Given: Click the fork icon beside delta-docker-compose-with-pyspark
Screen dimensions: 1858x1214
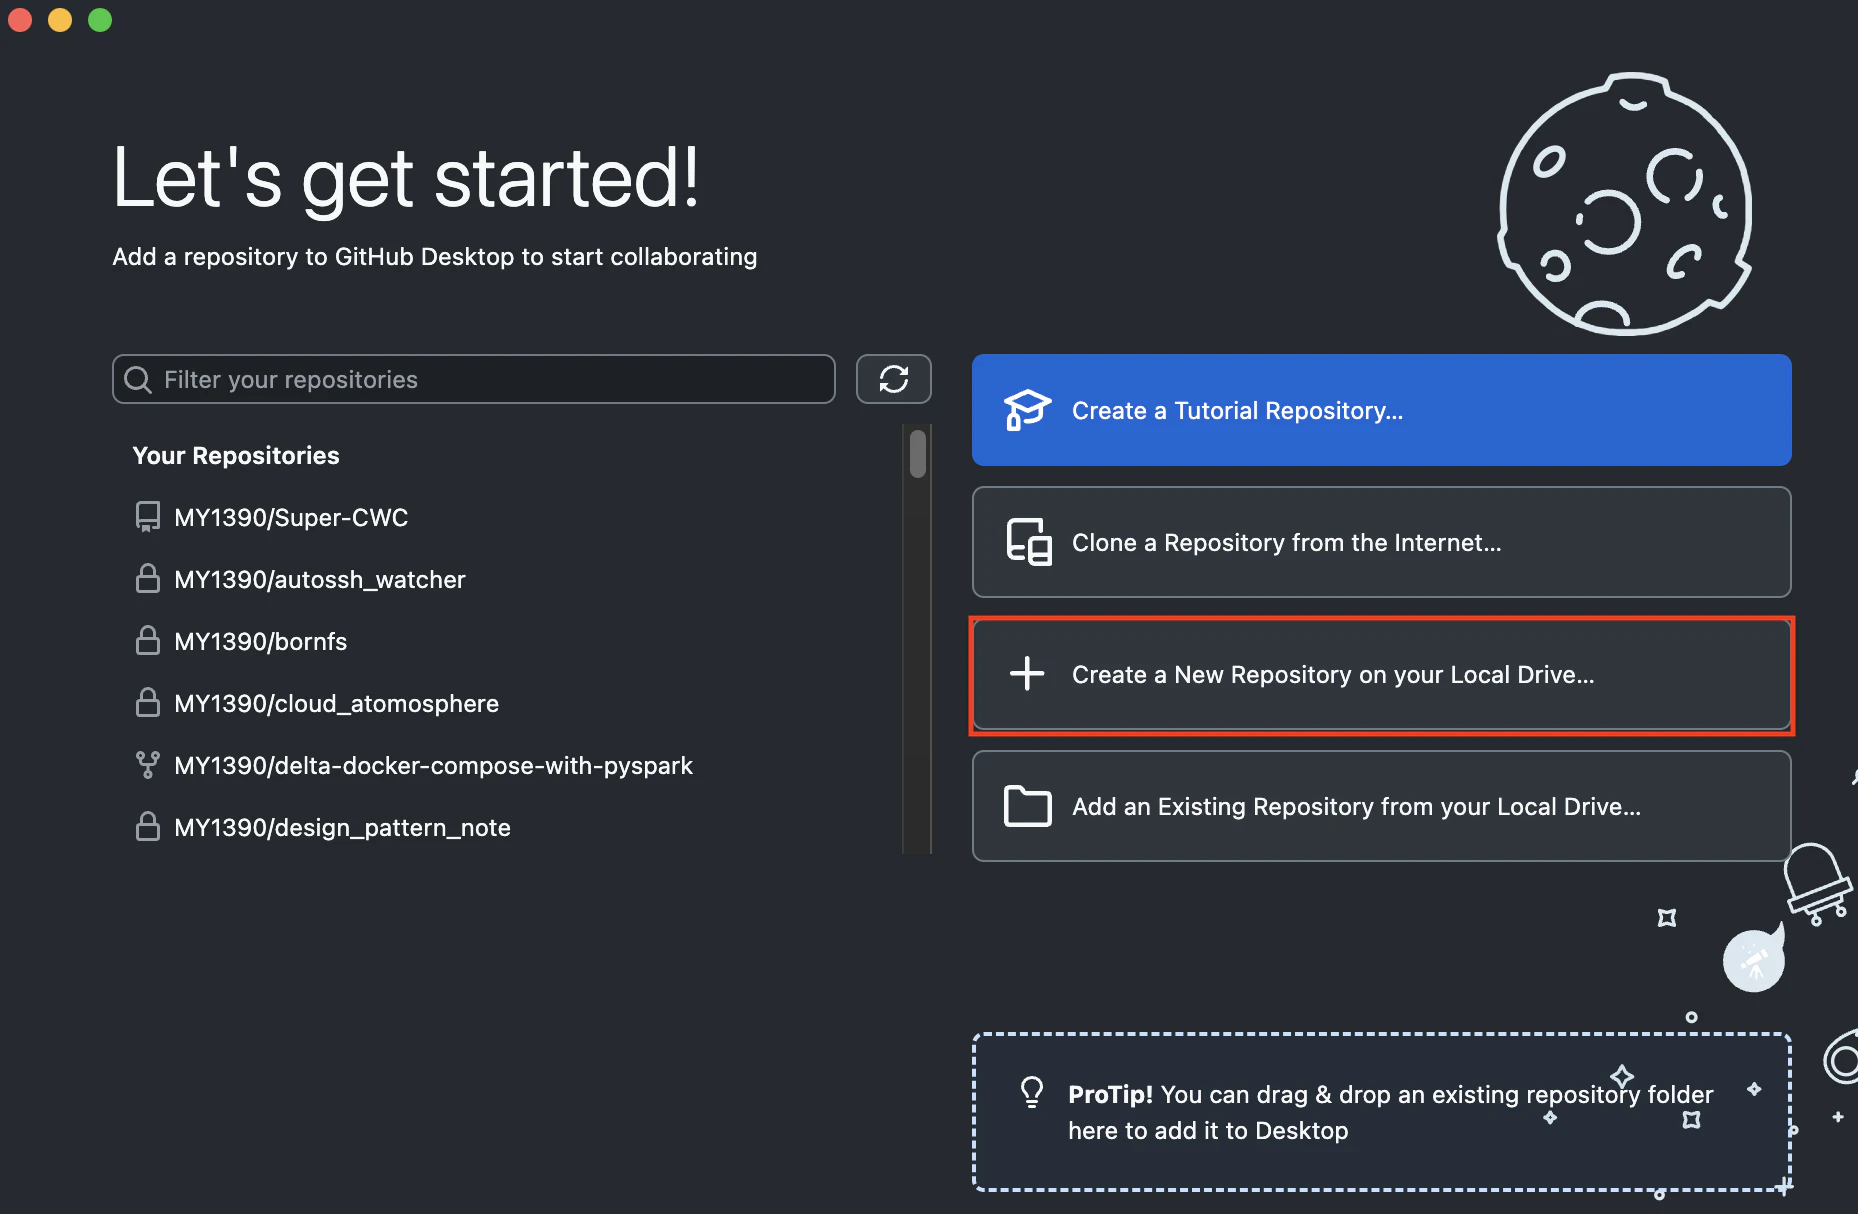Looking at the screenshot, I should click(148, 765).
